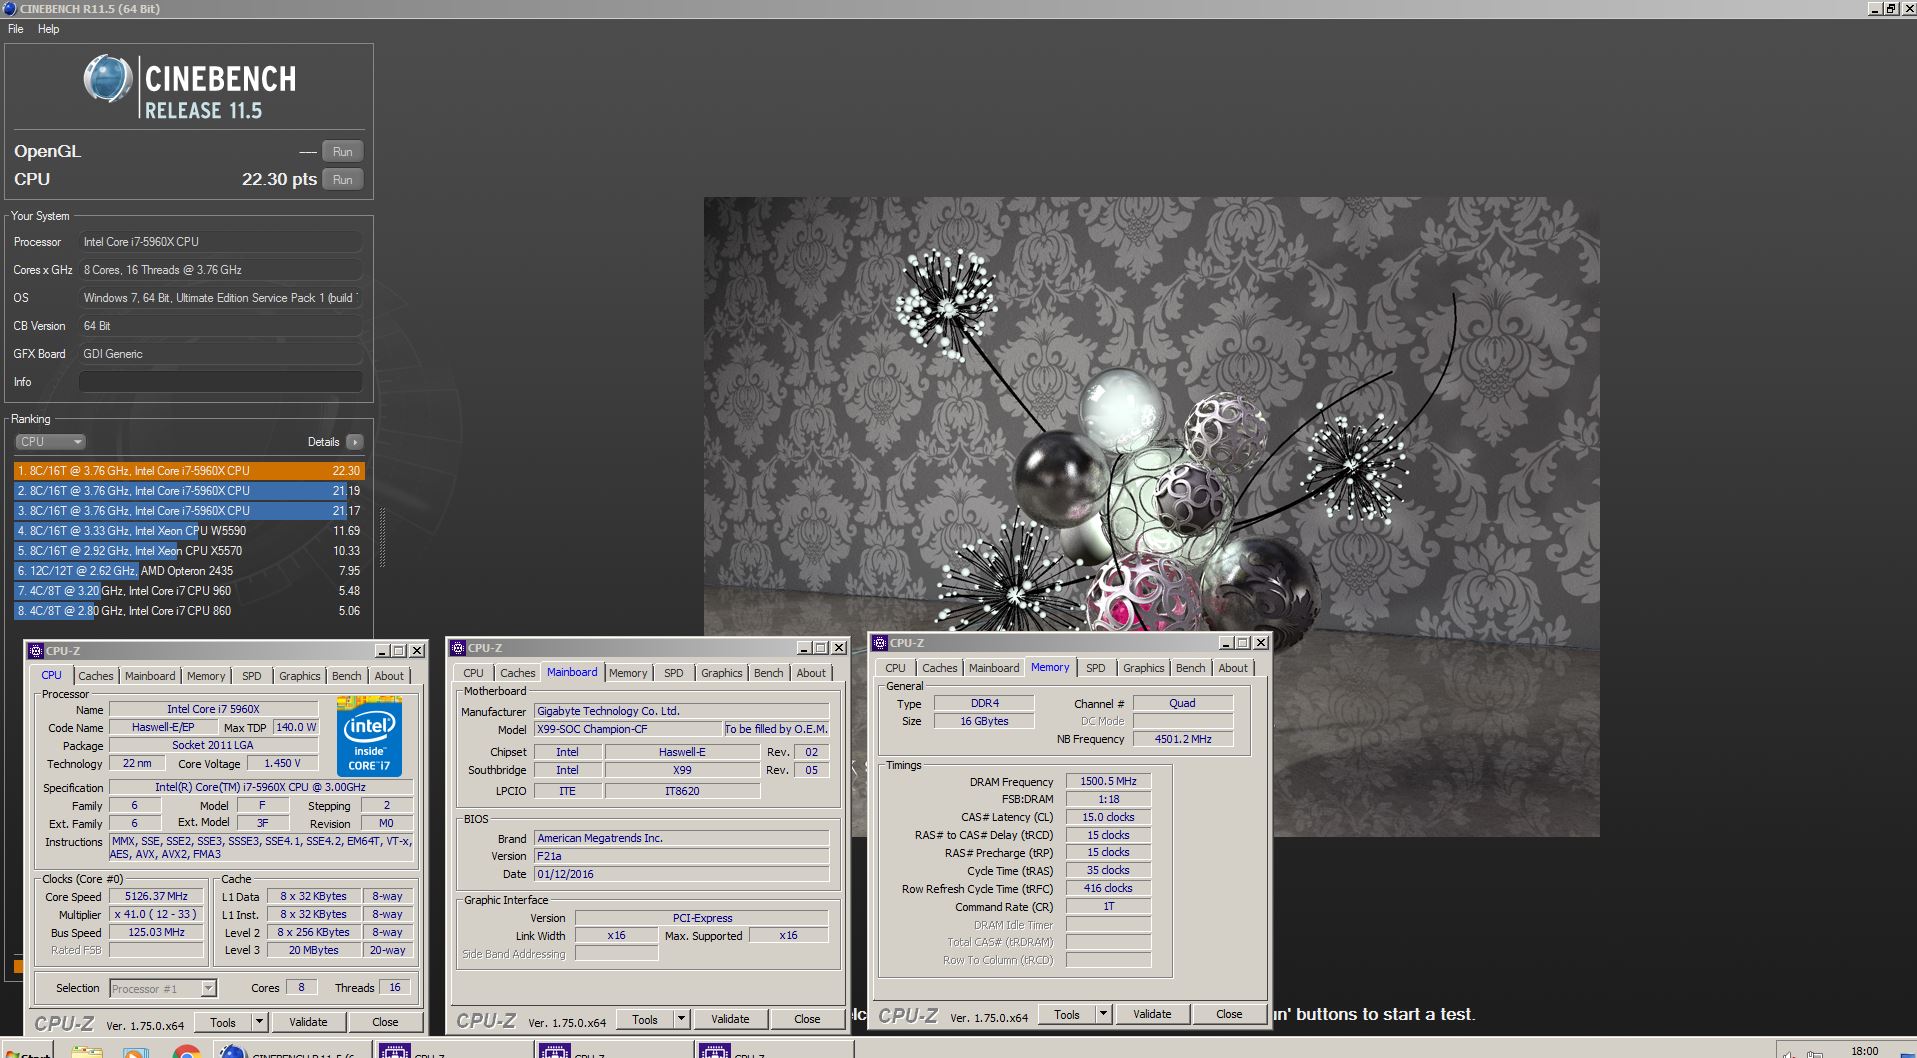Click the title icon of the CPU-Z Memory window
The height and width of the screenshot is (1058, 1917).
coord(880,643)
